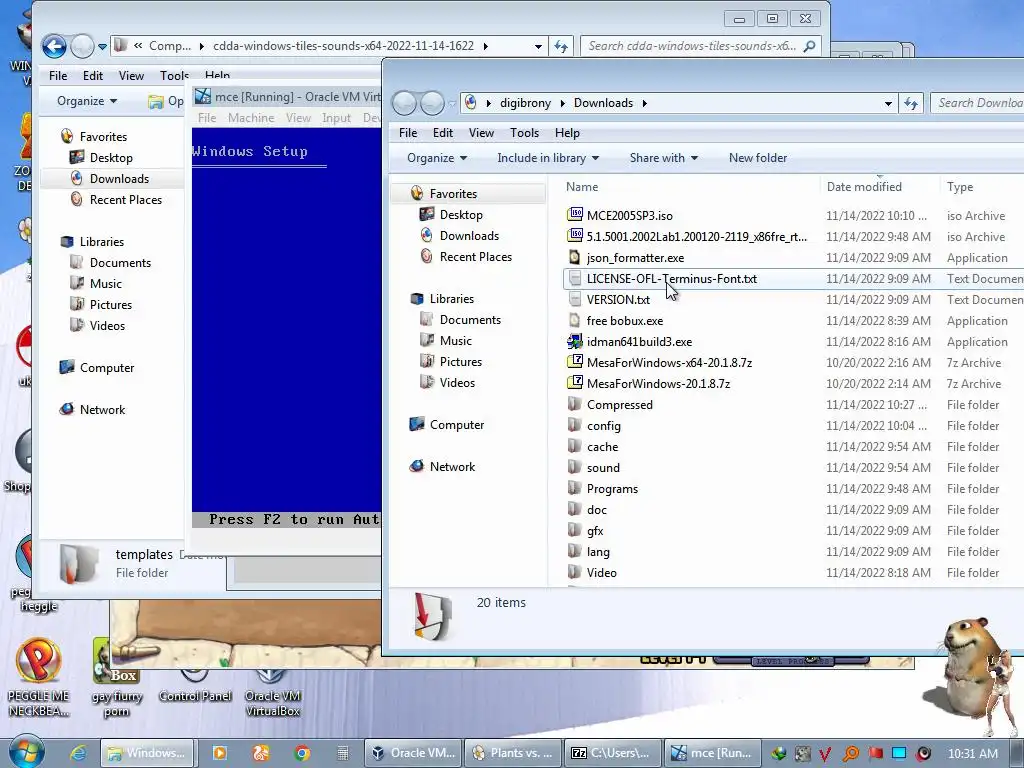Select idman641build3.exe installer icon

point(575,341)
